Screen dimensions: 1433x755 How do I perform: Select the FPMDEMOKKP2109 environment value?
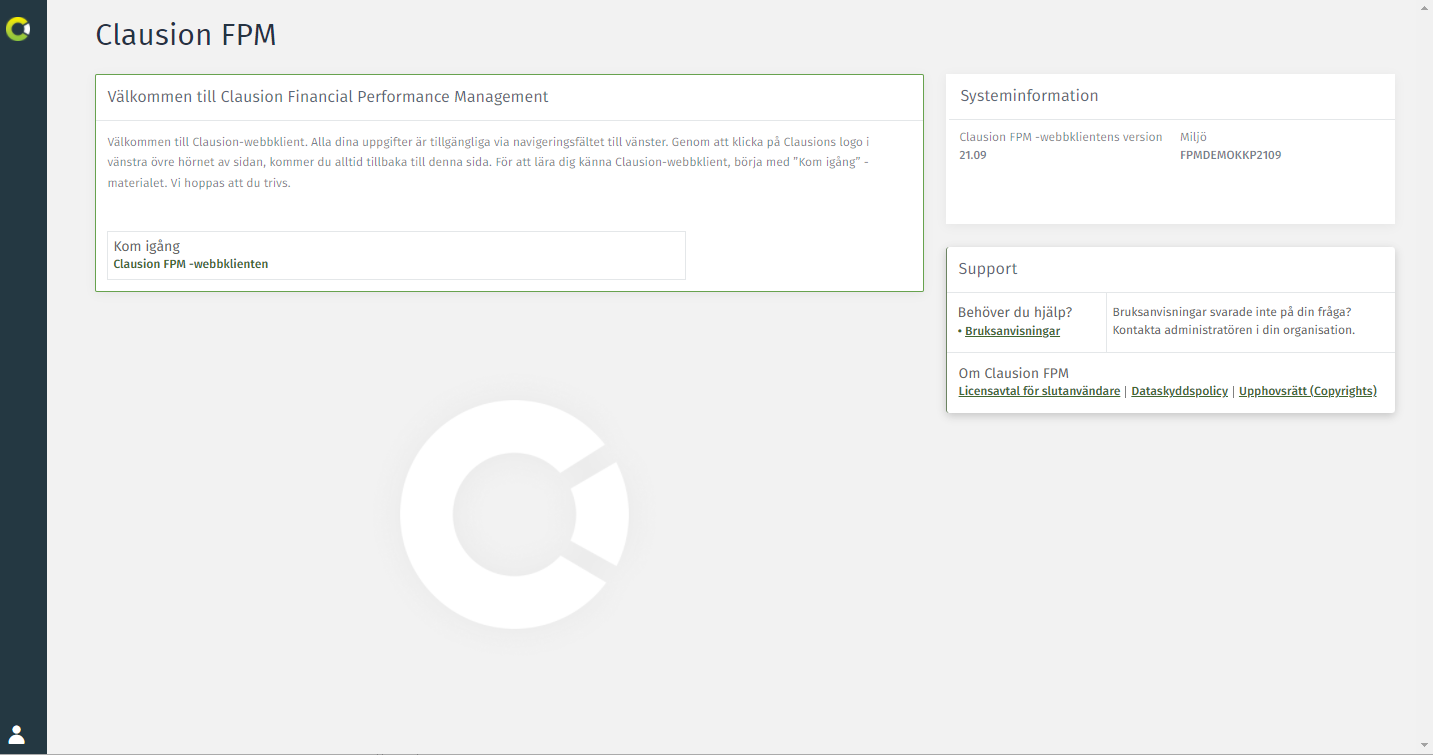[1230, 155]
